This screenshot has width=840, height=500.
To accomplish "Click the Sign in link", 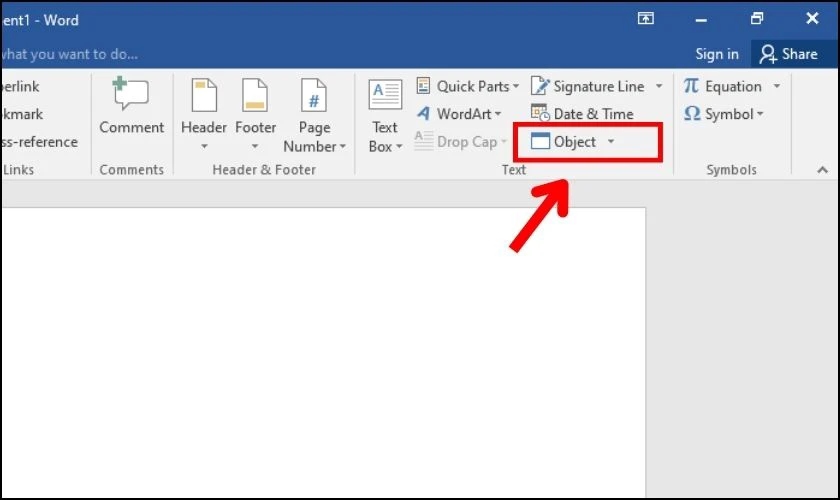I will (x=717, y=54).
